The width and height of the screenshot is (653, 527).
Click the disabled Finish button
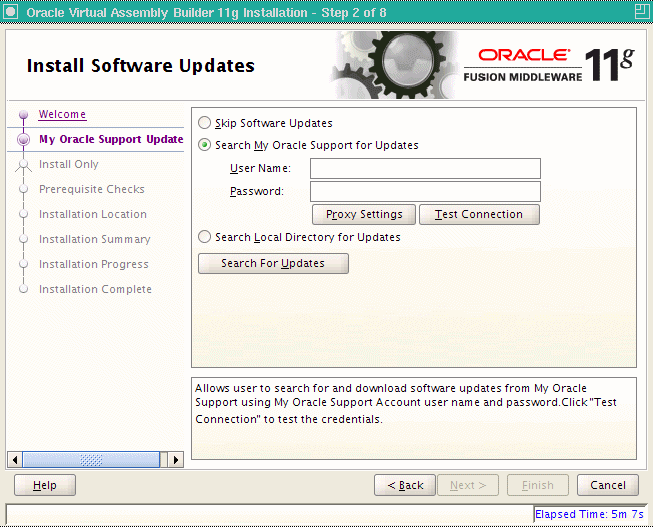(x=538, y=485)
